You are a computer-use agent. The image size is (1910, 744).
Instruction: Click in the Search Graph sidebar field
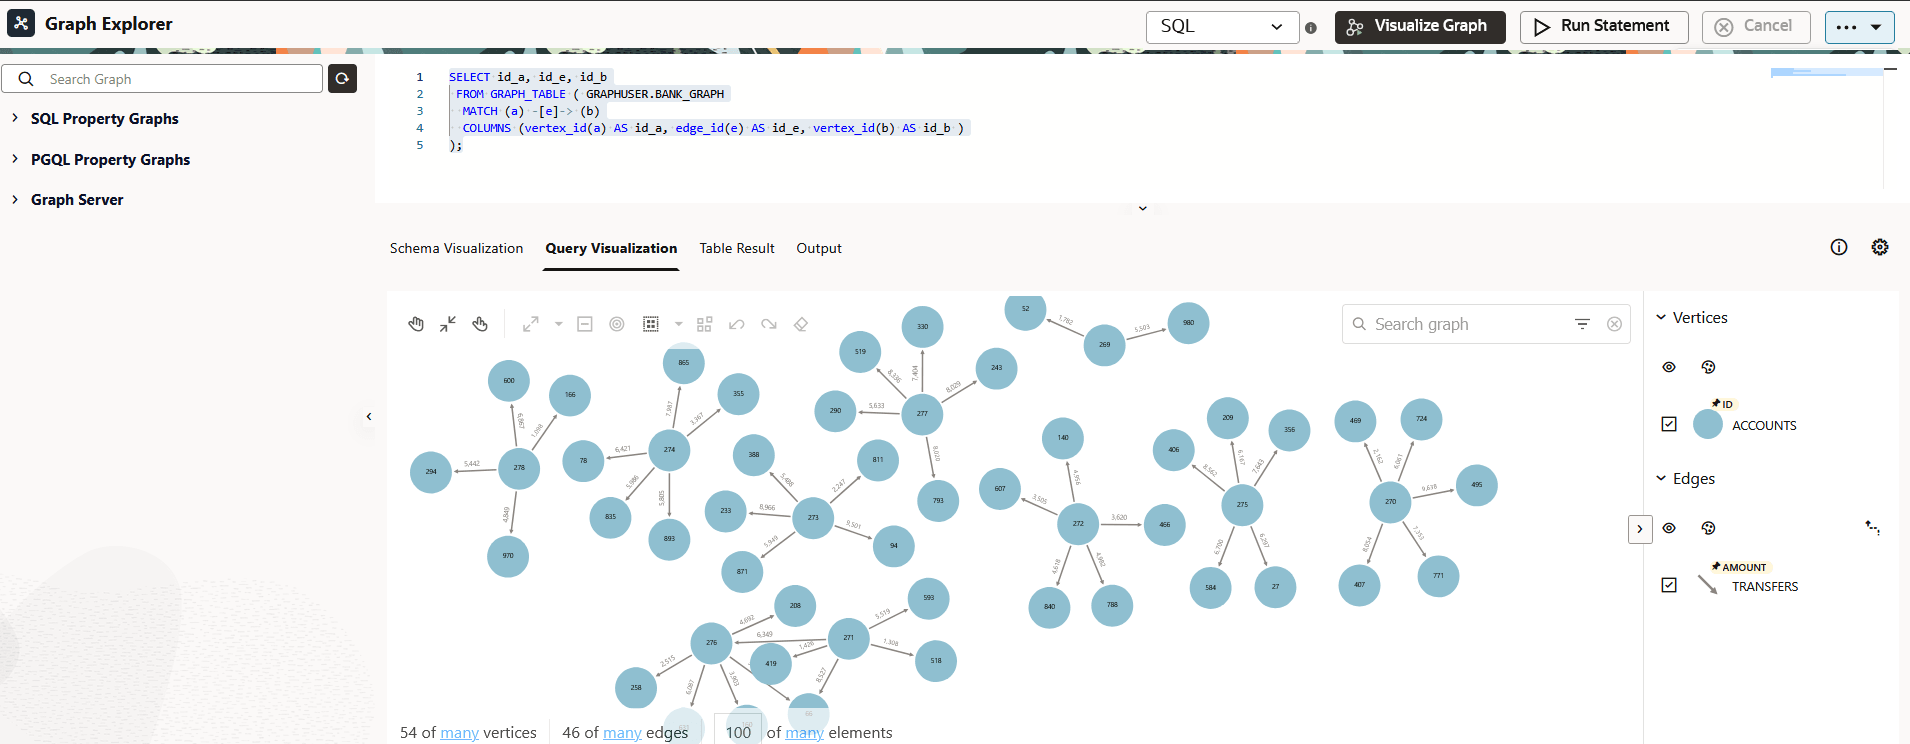coord(162,79)
